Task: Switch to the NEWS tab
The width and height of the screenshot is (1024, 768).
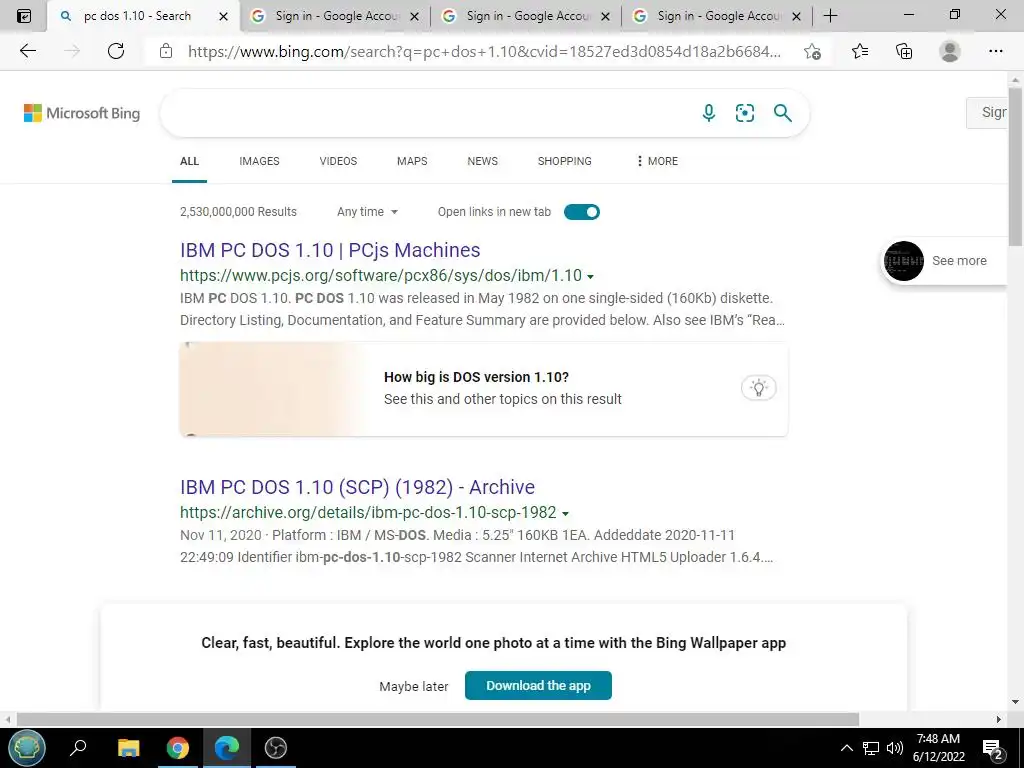Action: click(483, 161)
